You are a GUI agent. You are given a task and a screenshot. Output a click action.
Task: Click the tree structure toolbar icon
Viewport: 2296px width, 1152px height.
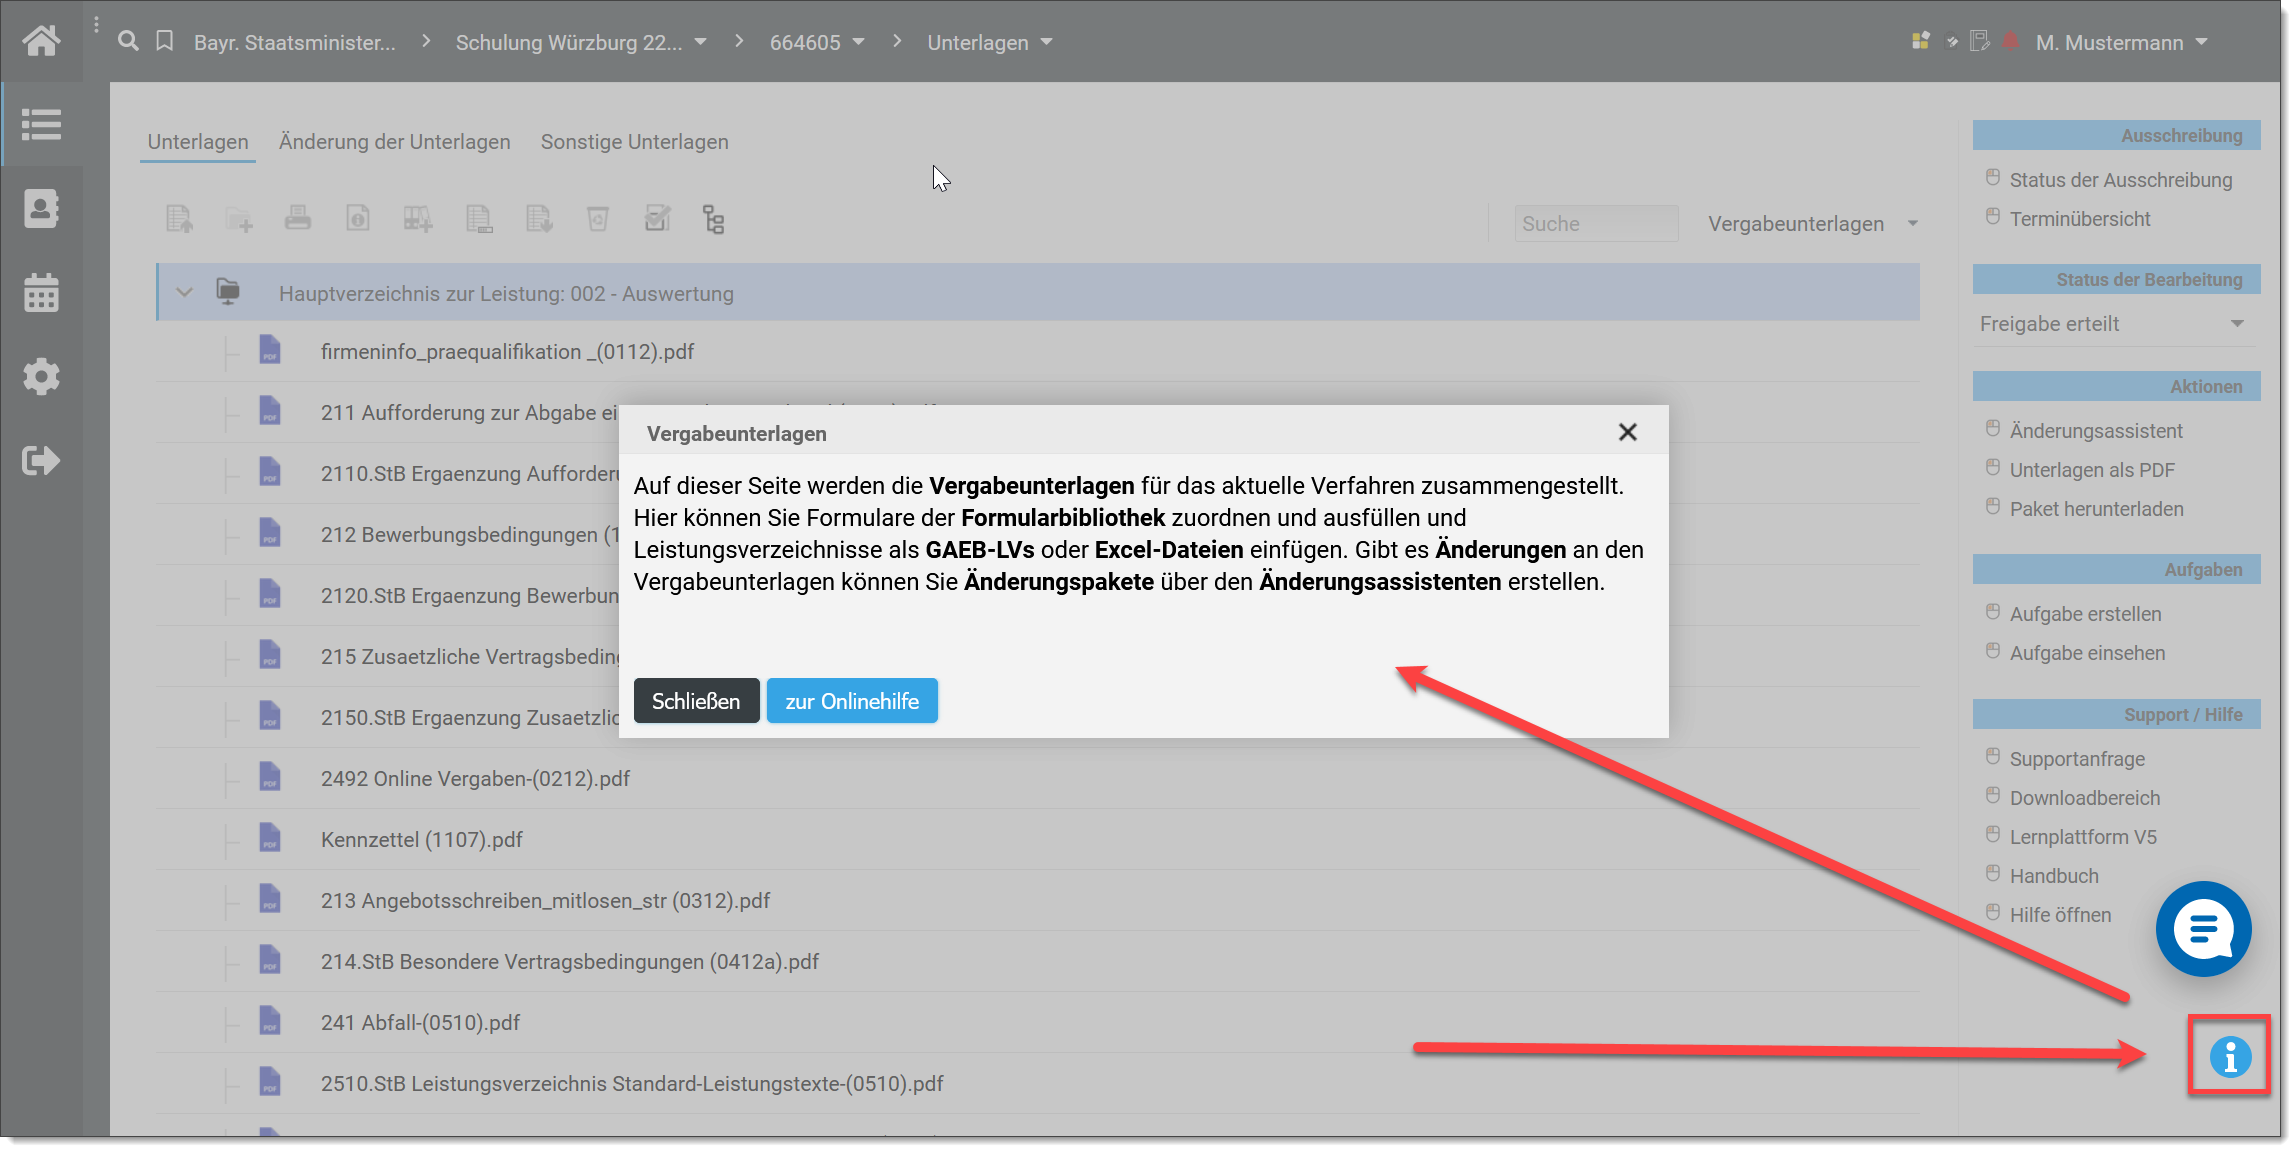click(713, 219)
